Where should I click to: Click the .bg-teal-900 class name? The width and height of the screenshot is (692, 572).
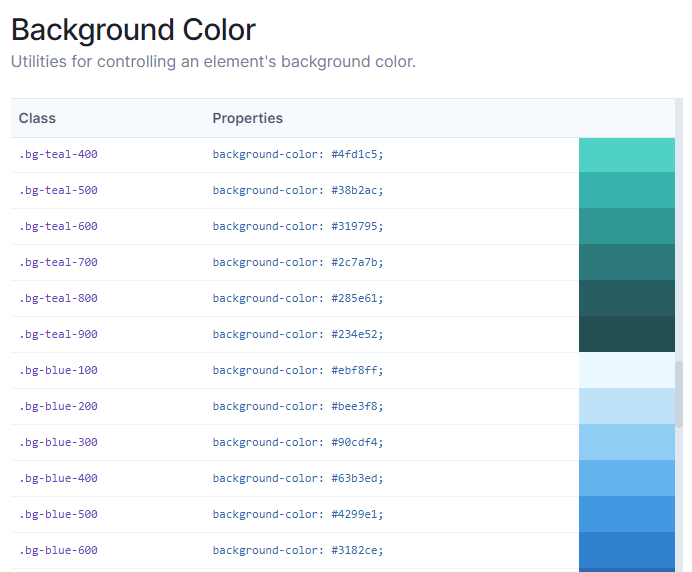point(58,334)
